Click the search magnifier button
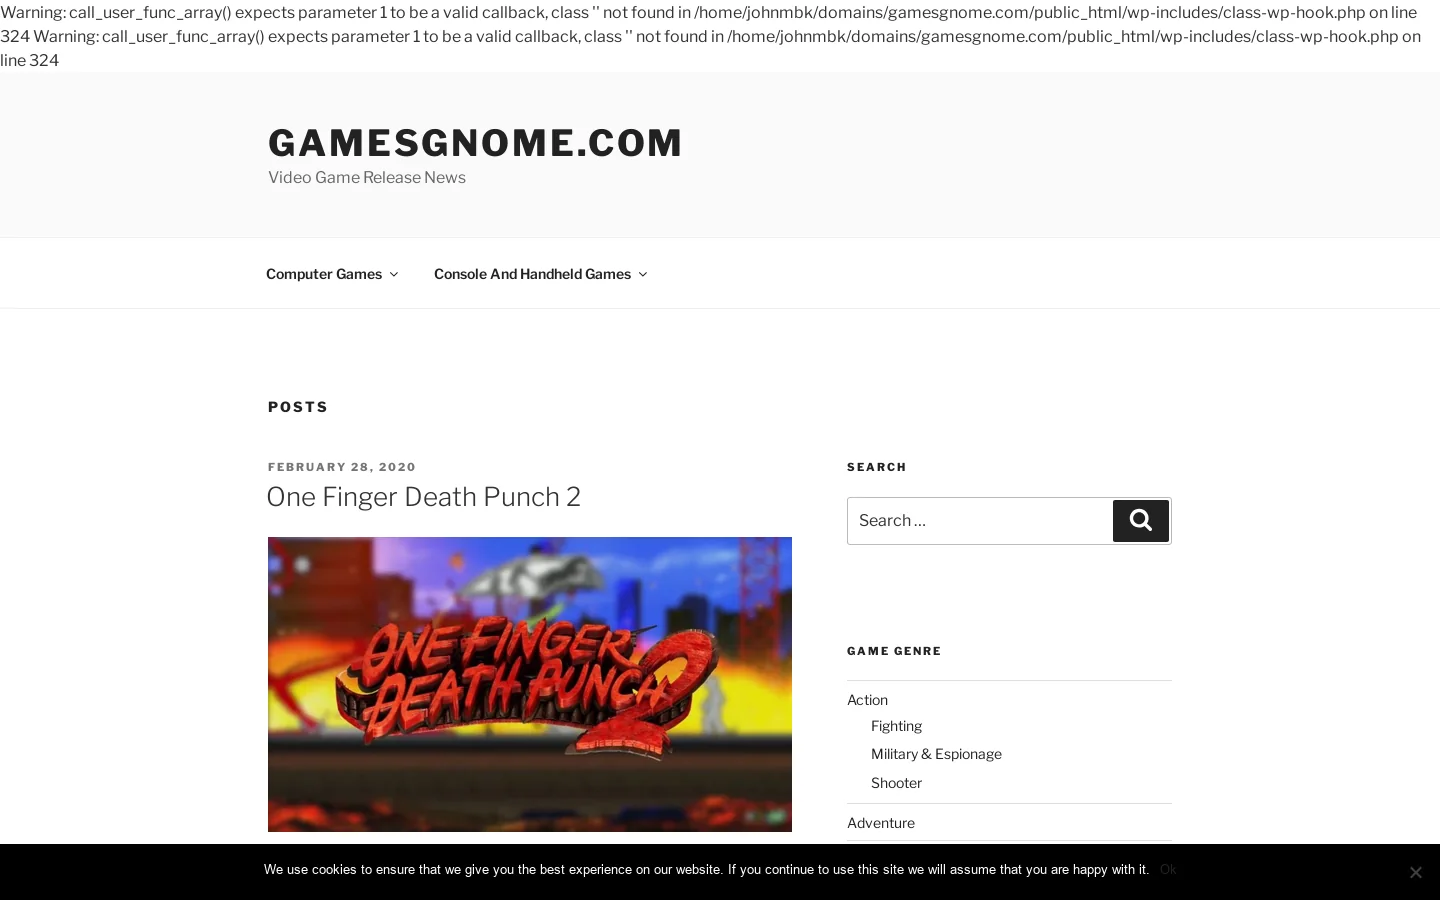1440x900 pixels. coord(1141,521)
